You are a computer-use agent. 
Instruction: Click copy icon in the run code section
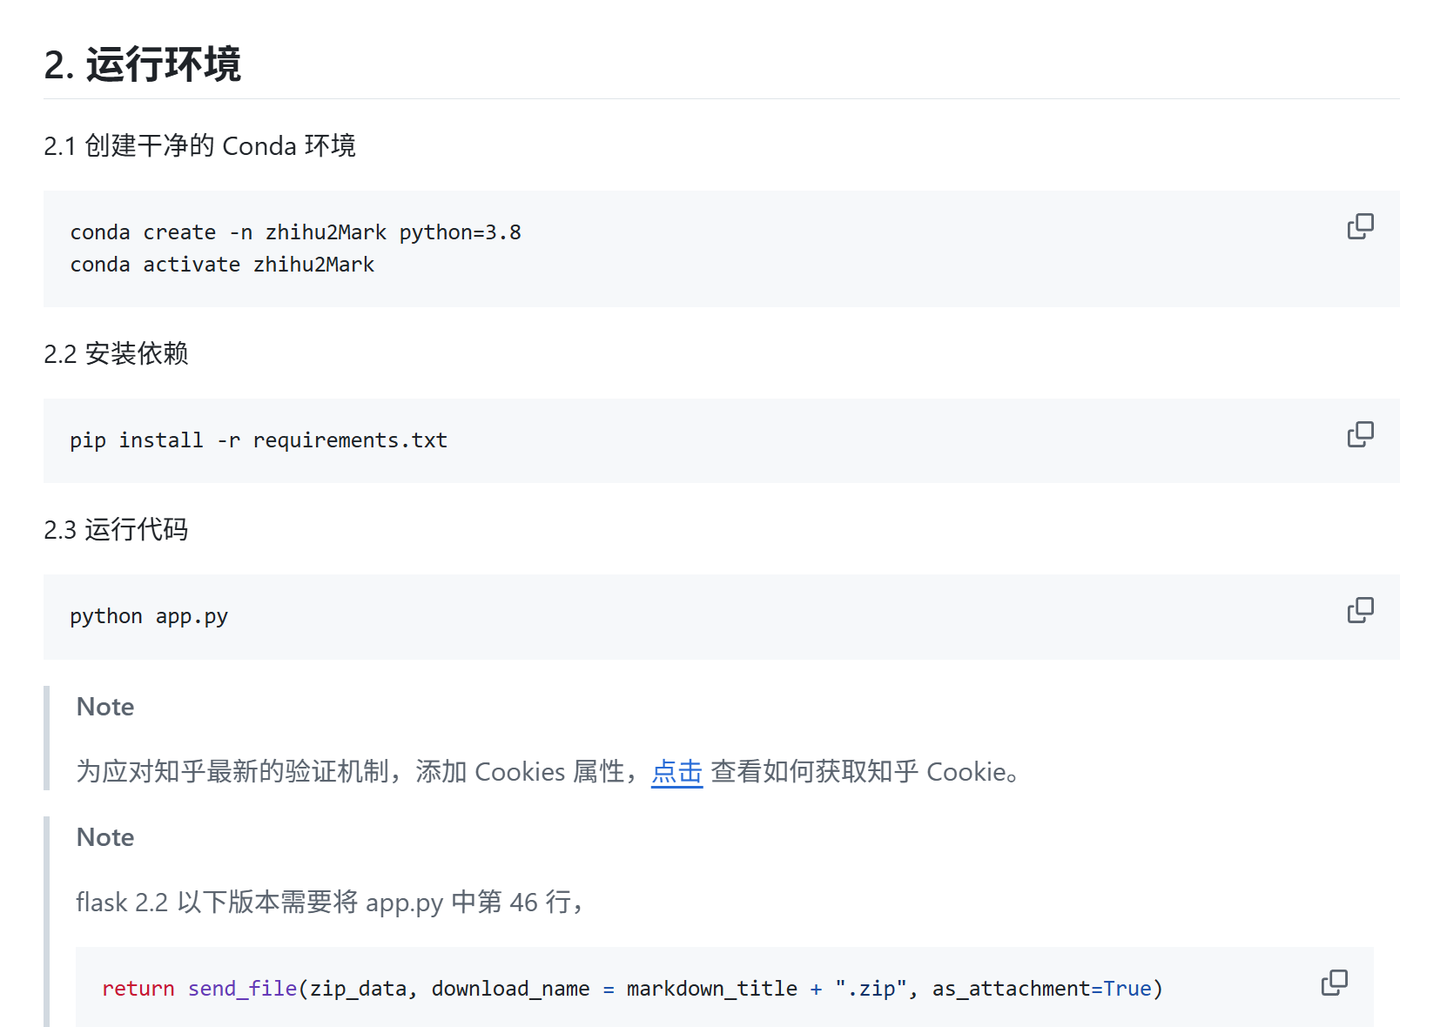(1360, 609)
